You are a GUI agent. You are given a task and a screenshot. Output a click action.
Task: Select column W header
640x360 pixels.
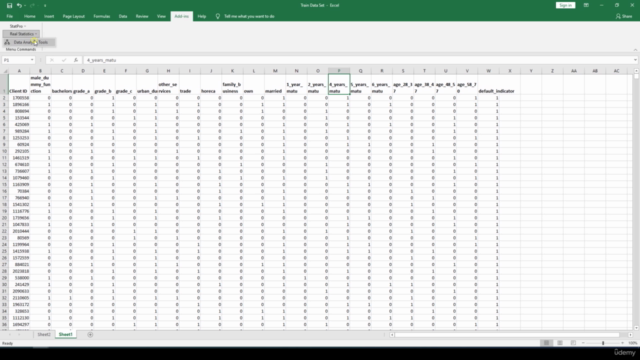click(488, 71)
